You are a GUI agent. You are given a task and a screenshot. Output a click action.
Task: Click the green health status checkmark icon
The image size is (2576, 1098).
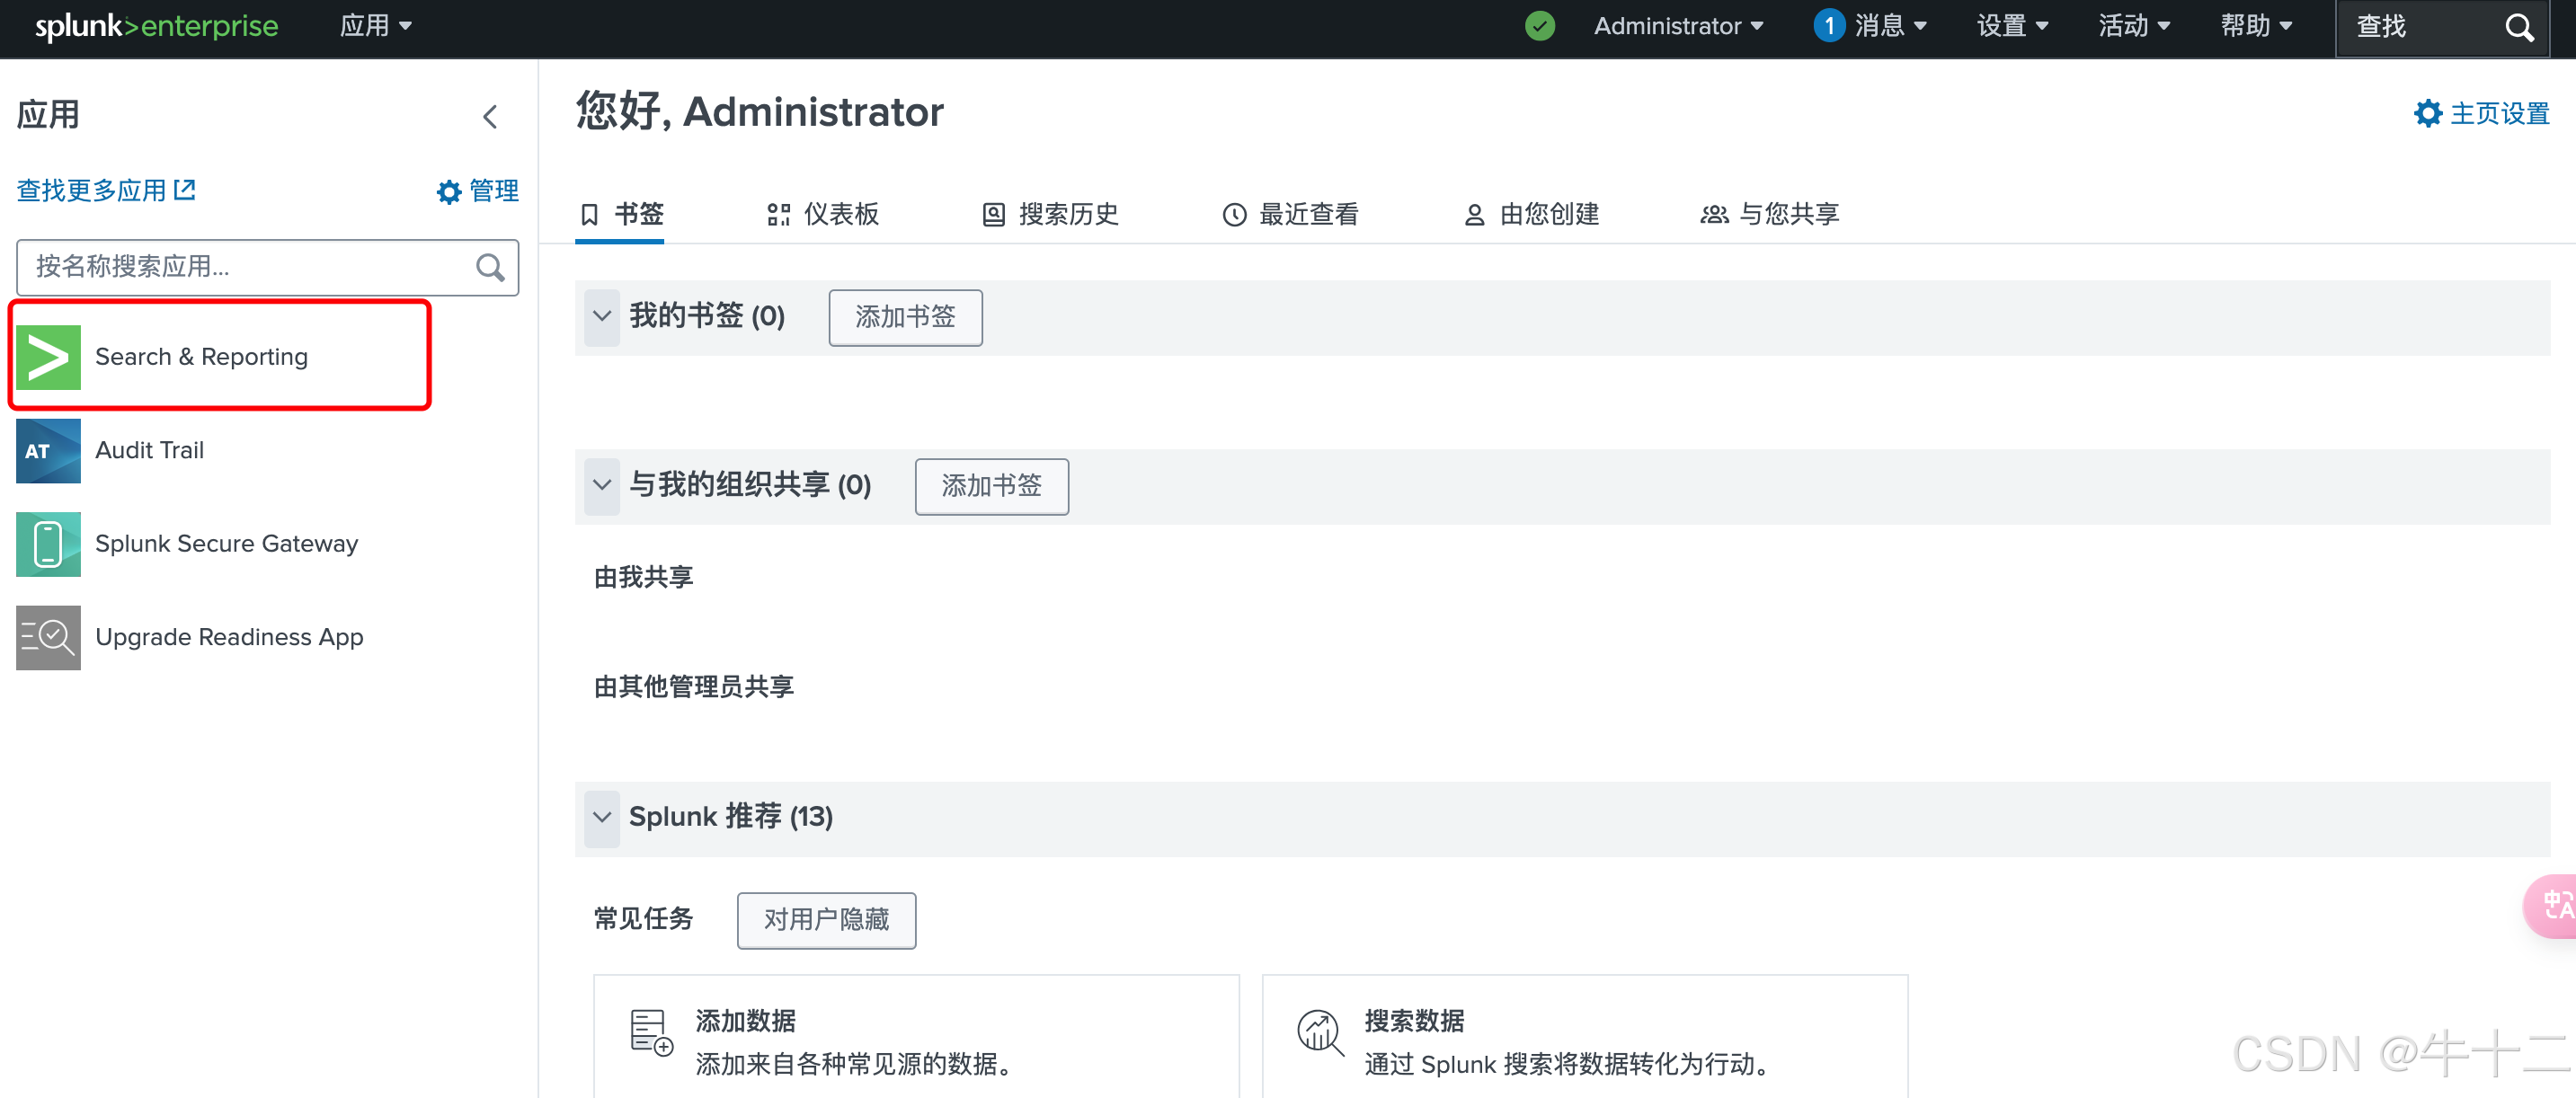1539,26
